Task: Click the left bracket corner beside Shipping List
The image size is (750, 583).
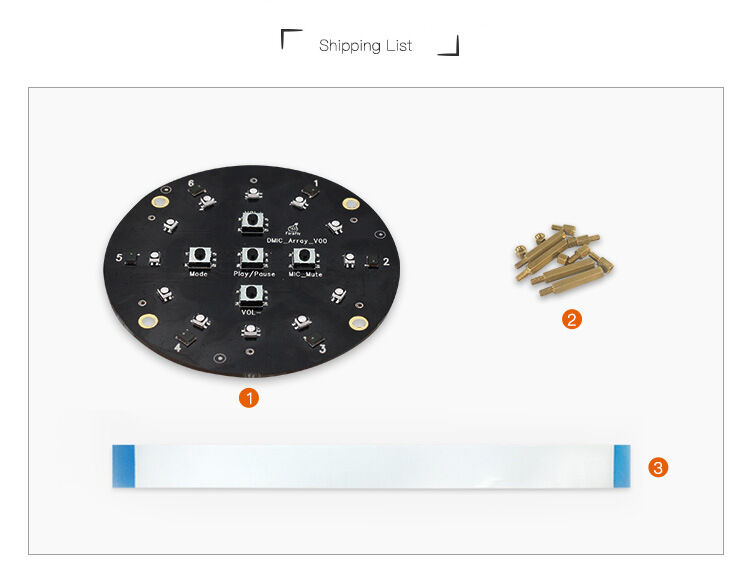Action: pos(291,39)
